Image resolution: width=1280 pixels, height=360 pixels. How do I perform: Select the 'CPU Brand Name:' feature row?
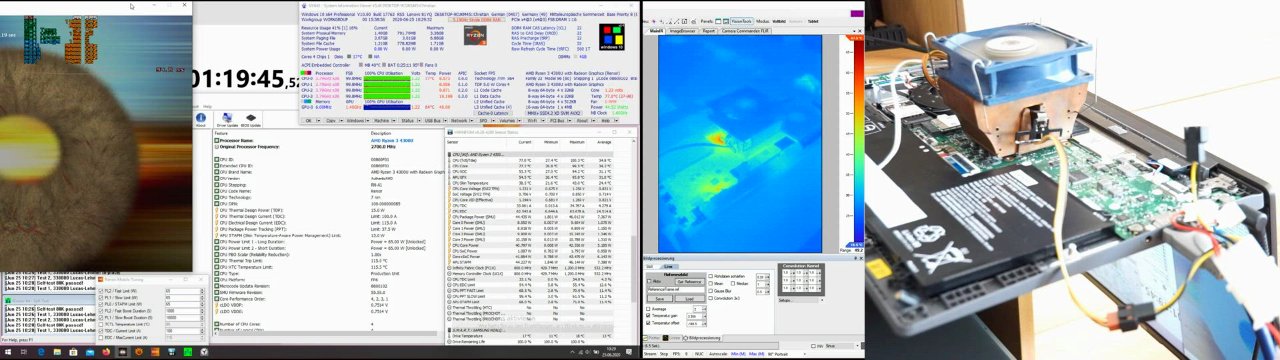tap(327, 172)
